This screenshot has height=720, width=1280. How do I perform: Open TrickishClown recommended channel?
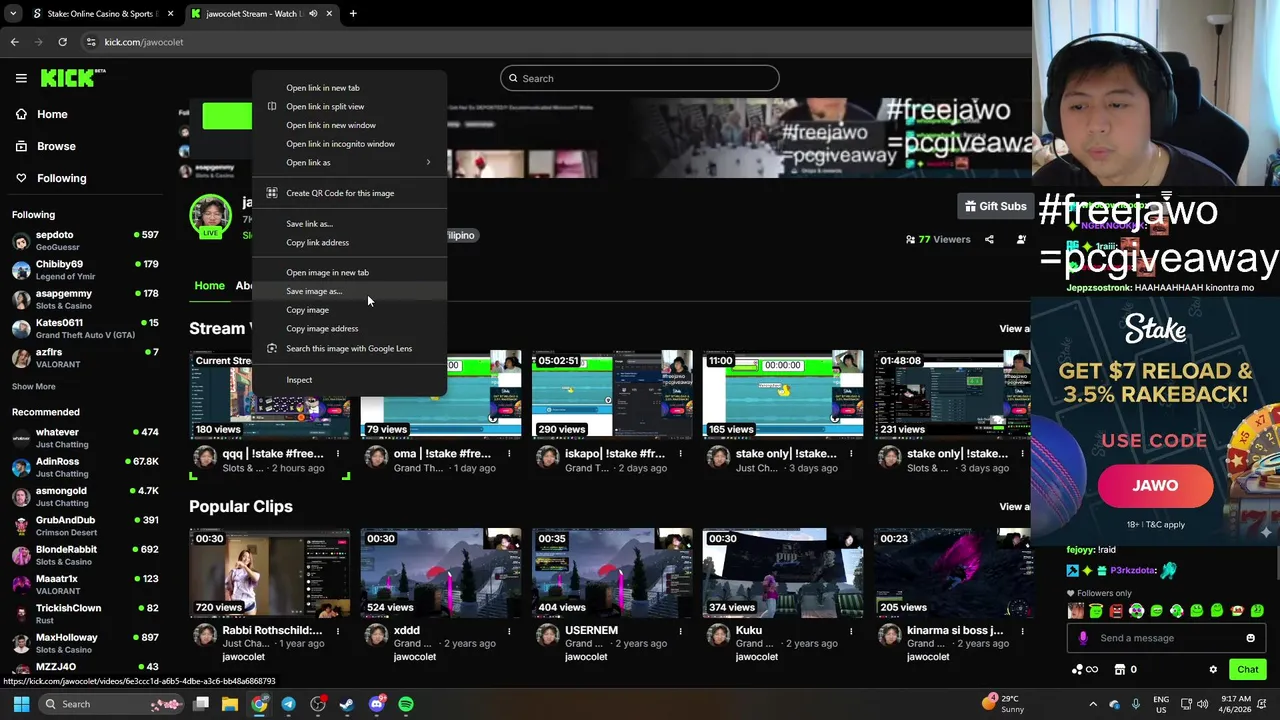[x=85, y=613]
